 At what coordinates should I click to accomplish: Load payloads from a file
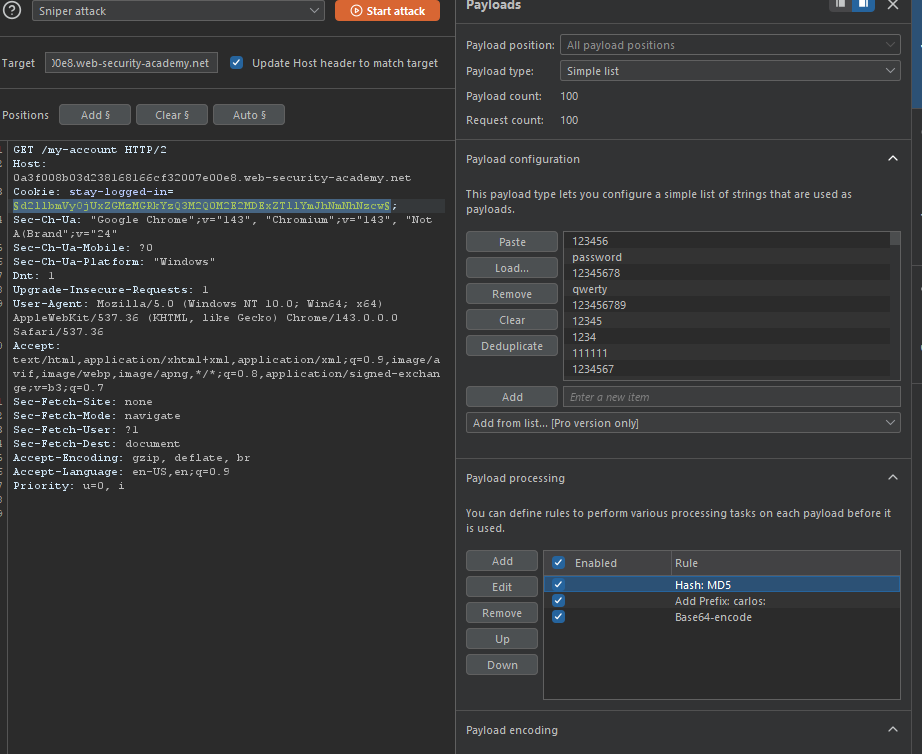(x=512, y=268)
